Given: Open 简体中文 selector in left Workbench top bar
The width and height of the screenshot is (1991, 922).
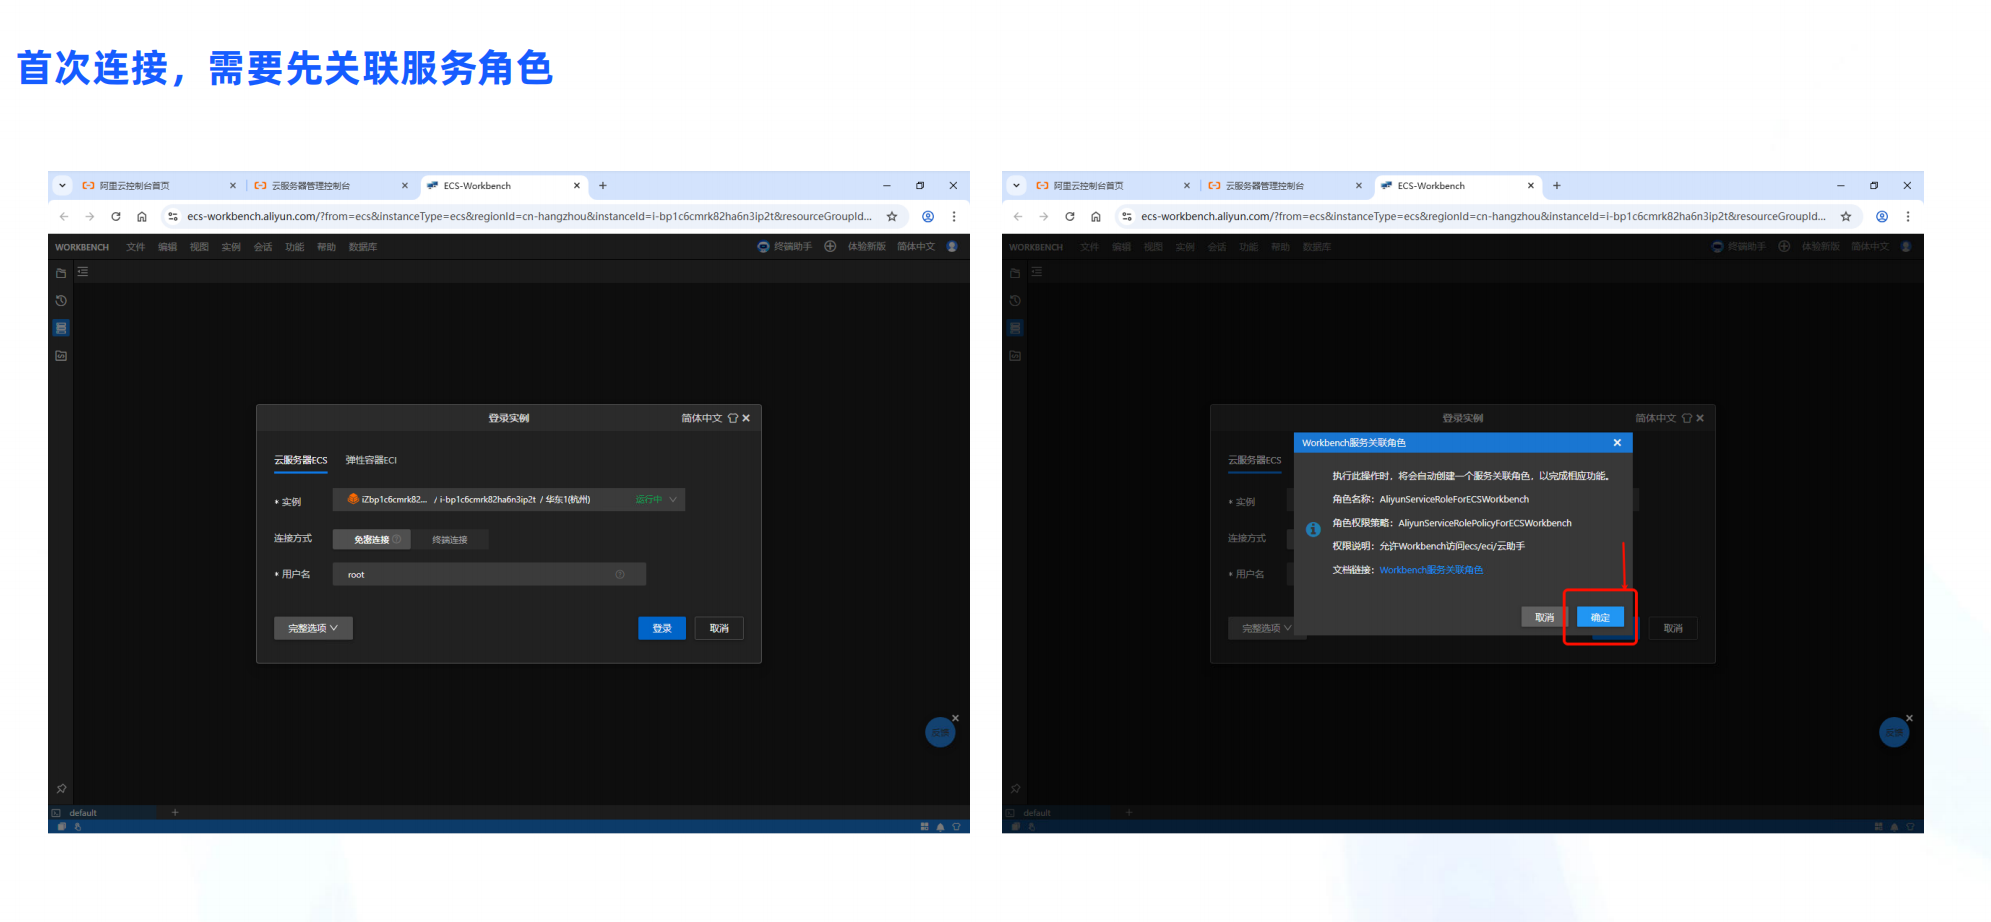Looking at the screenshot, I should click(916, 246).
